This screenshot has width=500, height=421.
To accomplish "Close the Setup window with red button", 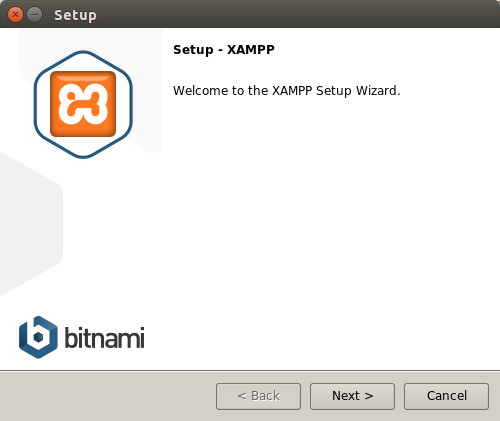I will [x=15, y=15].
